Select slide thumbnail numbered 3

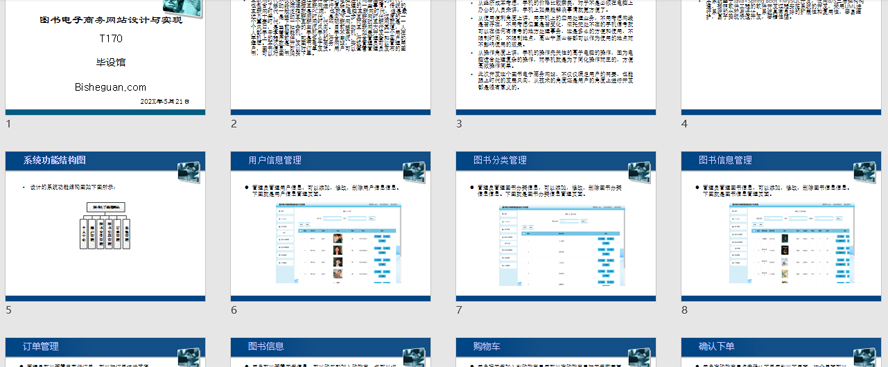tap(556, 57)
